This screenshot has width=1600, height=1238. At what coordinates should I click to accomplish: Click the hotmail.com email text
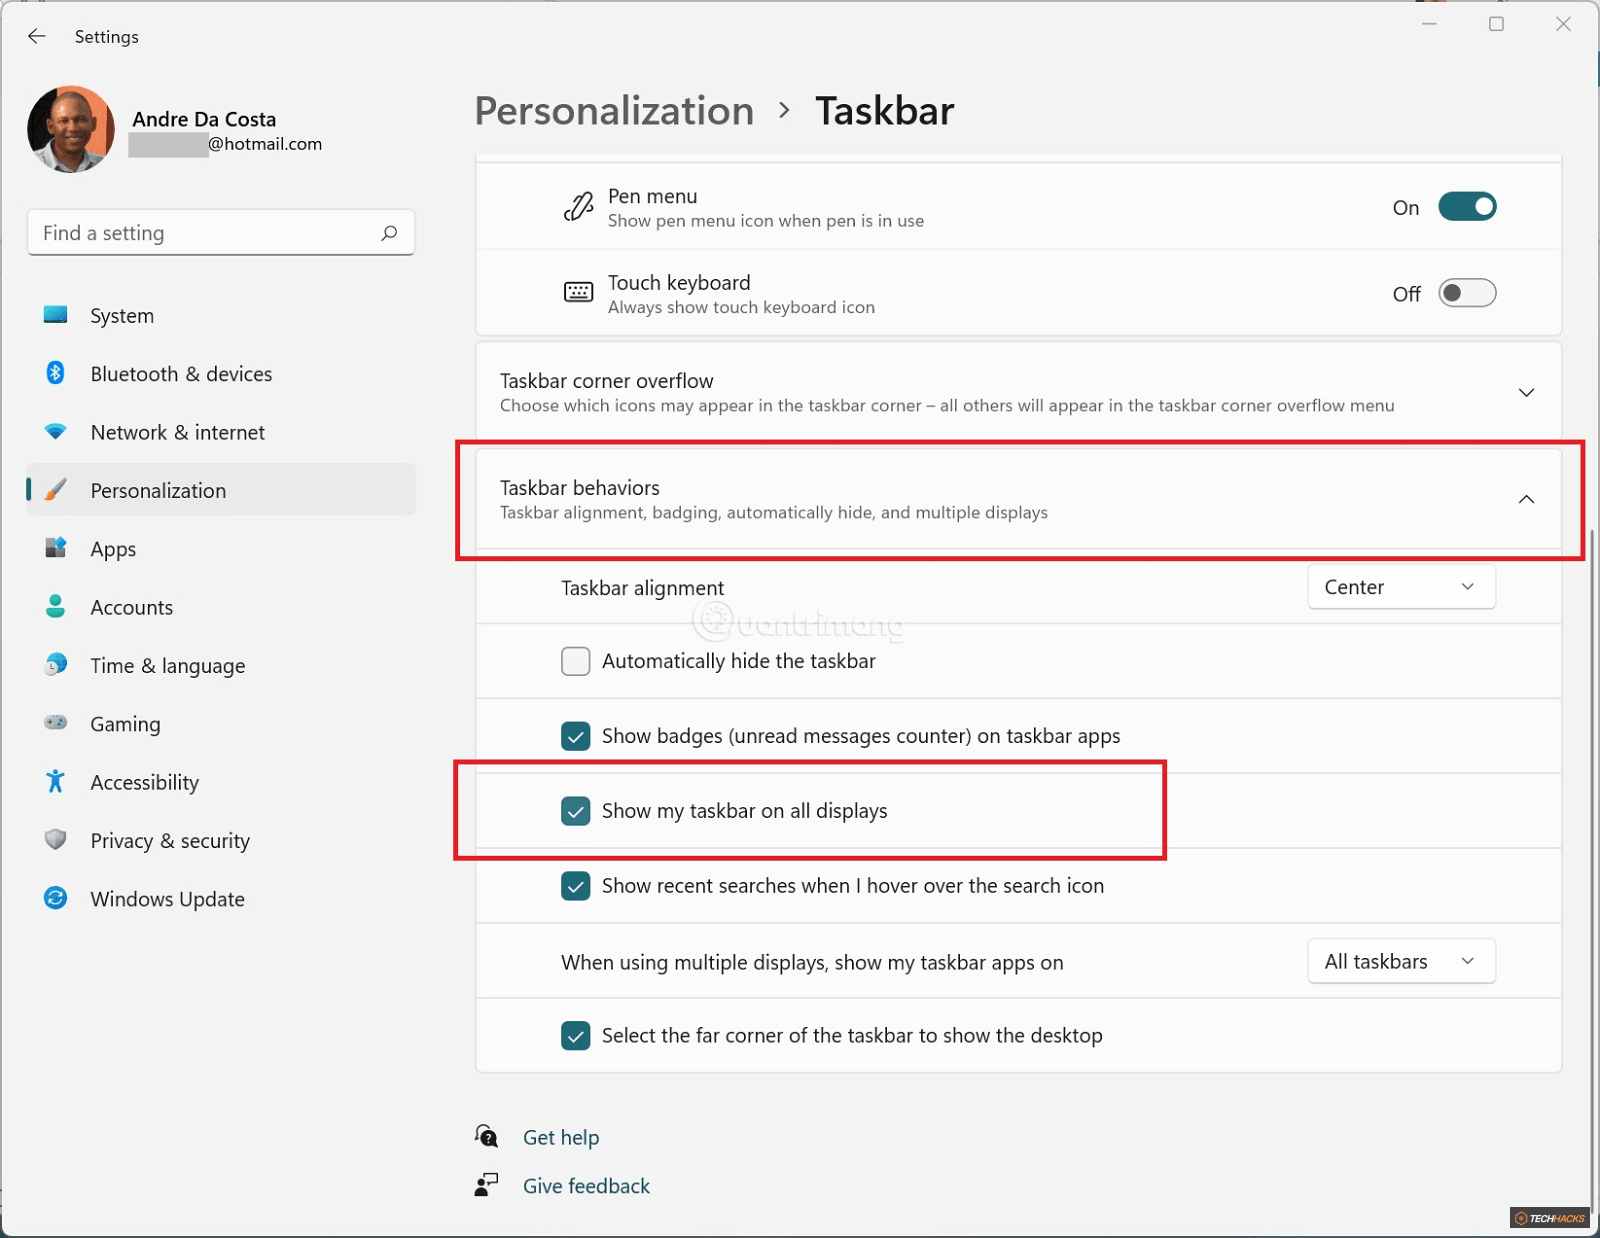tap(265, 144)
